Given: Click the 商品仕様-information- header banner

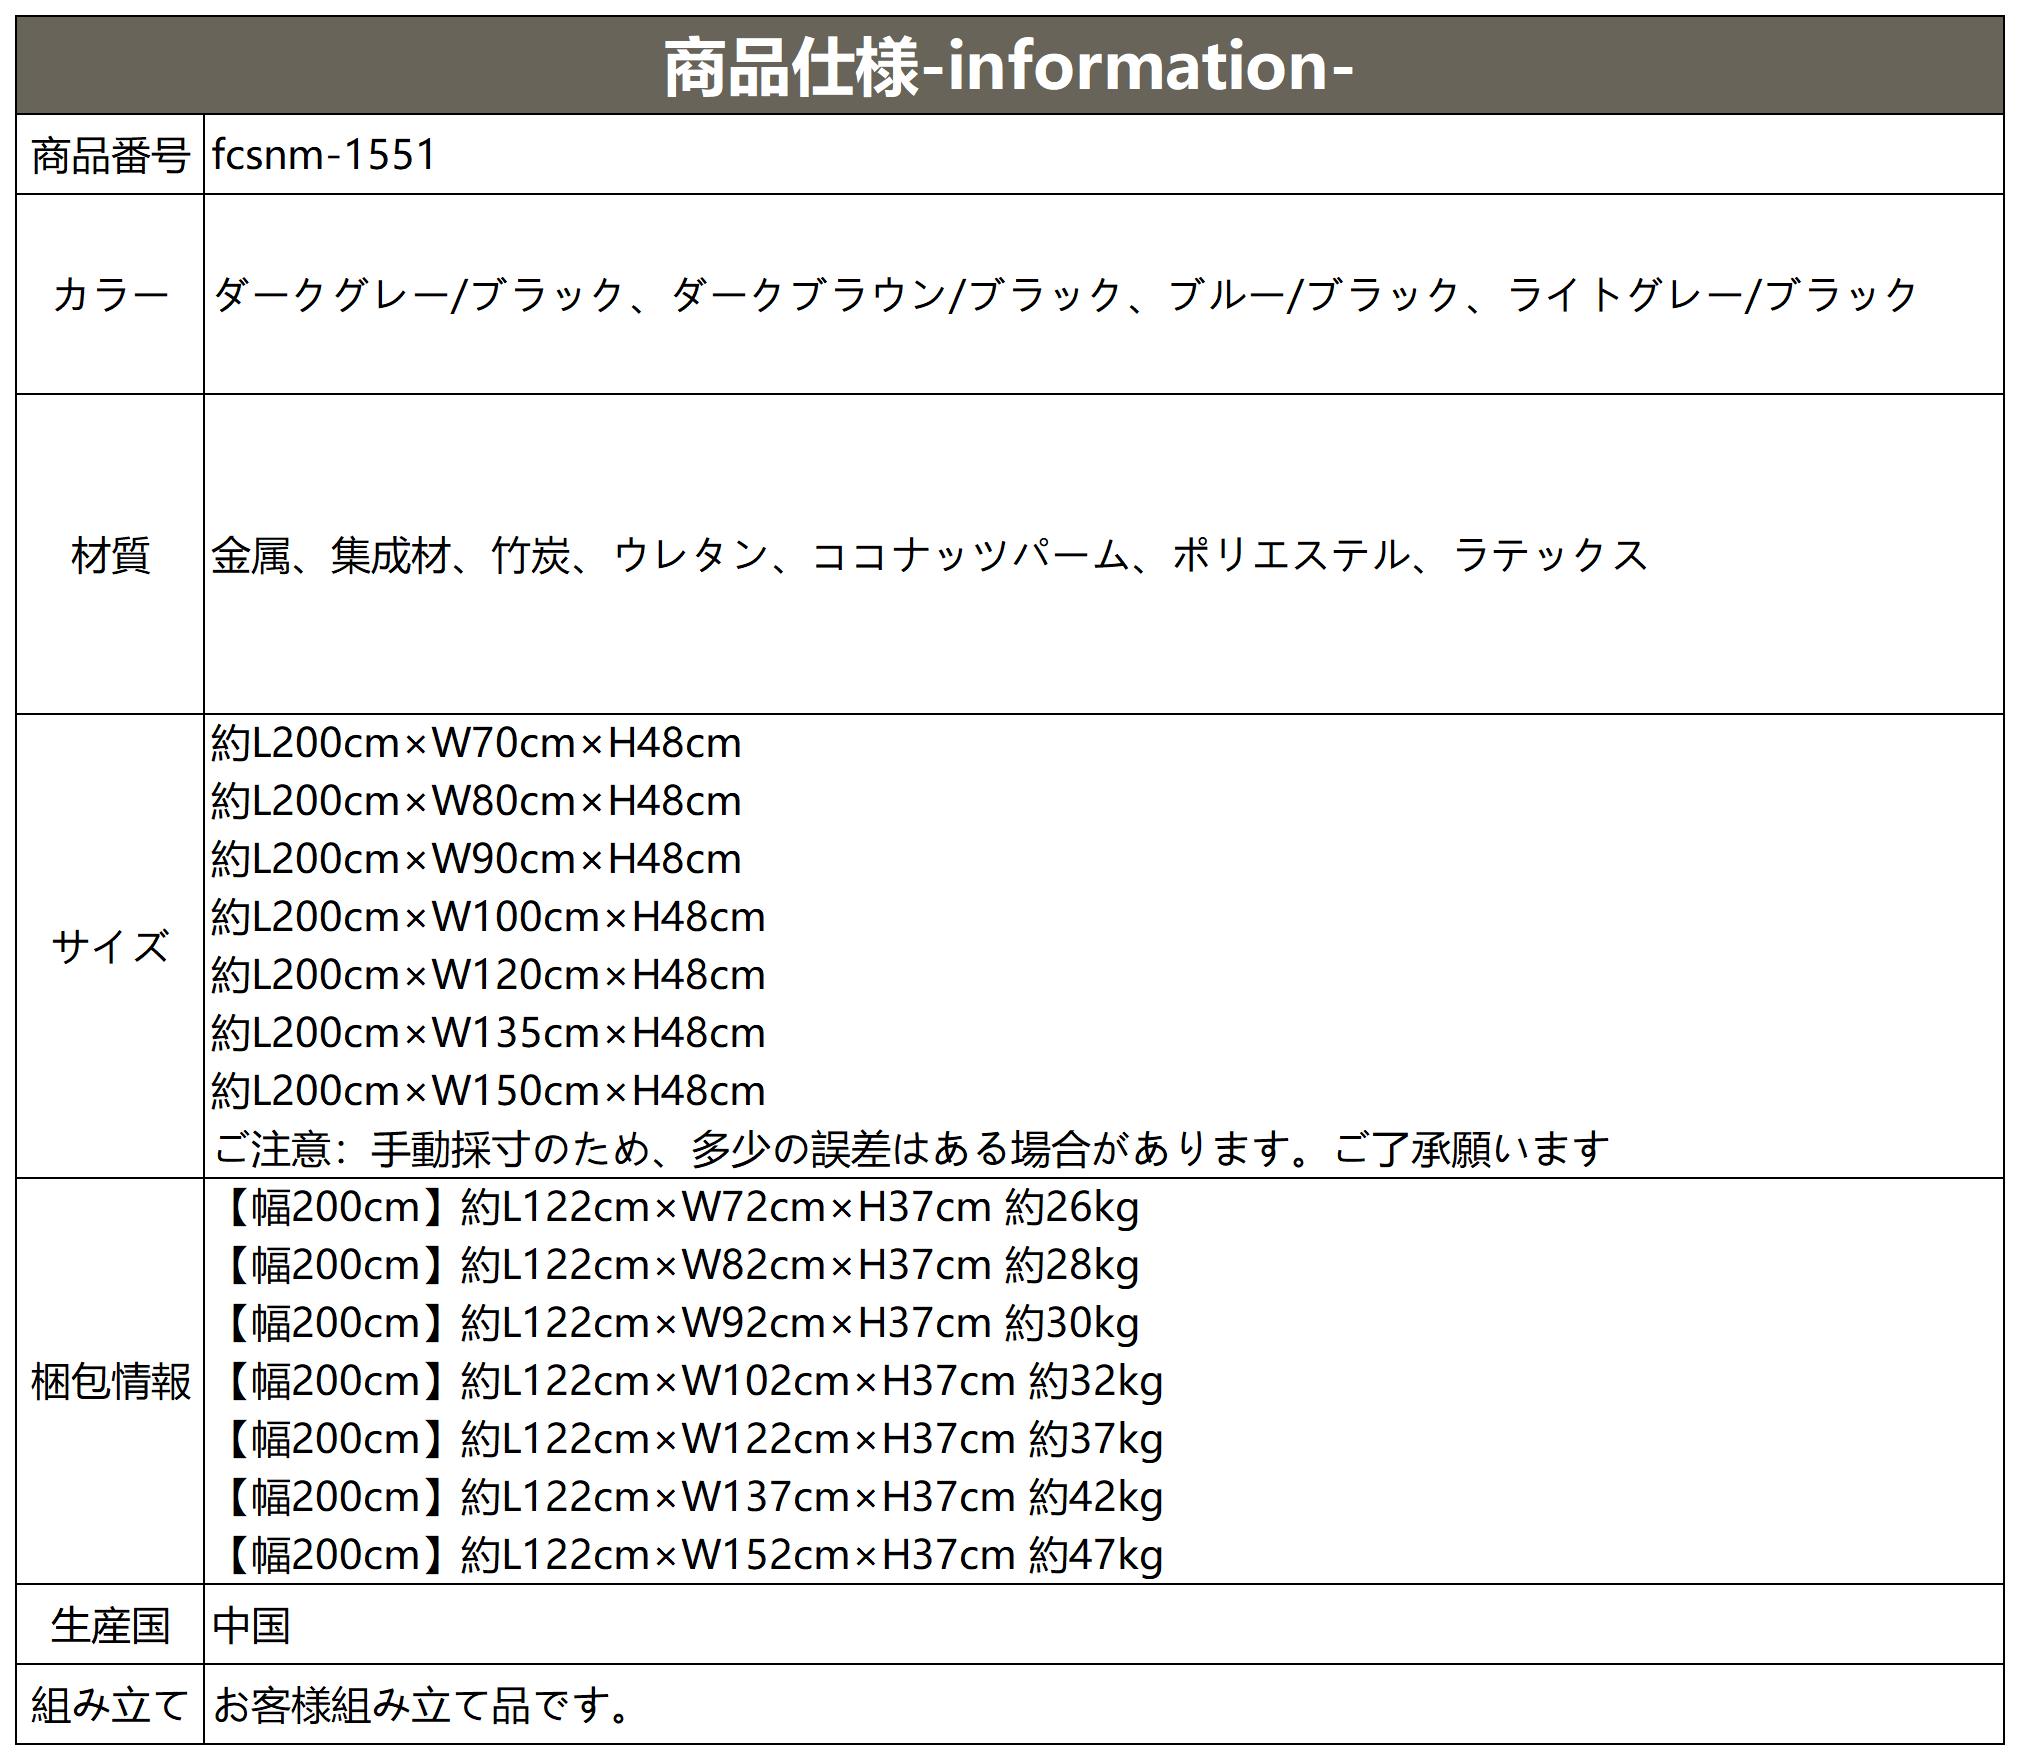Looking at the screenshot, I should pyautogui.click(x=1008, y=66).
